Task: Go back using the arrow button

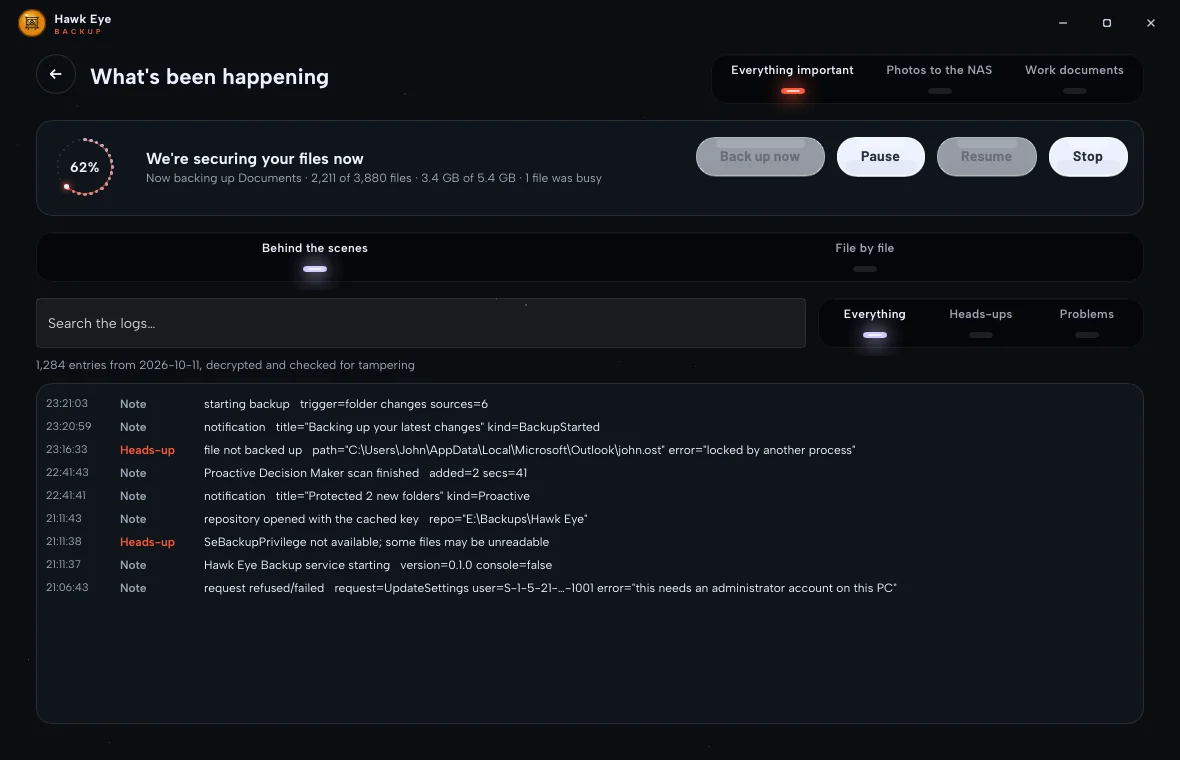Action: (56, 74)
